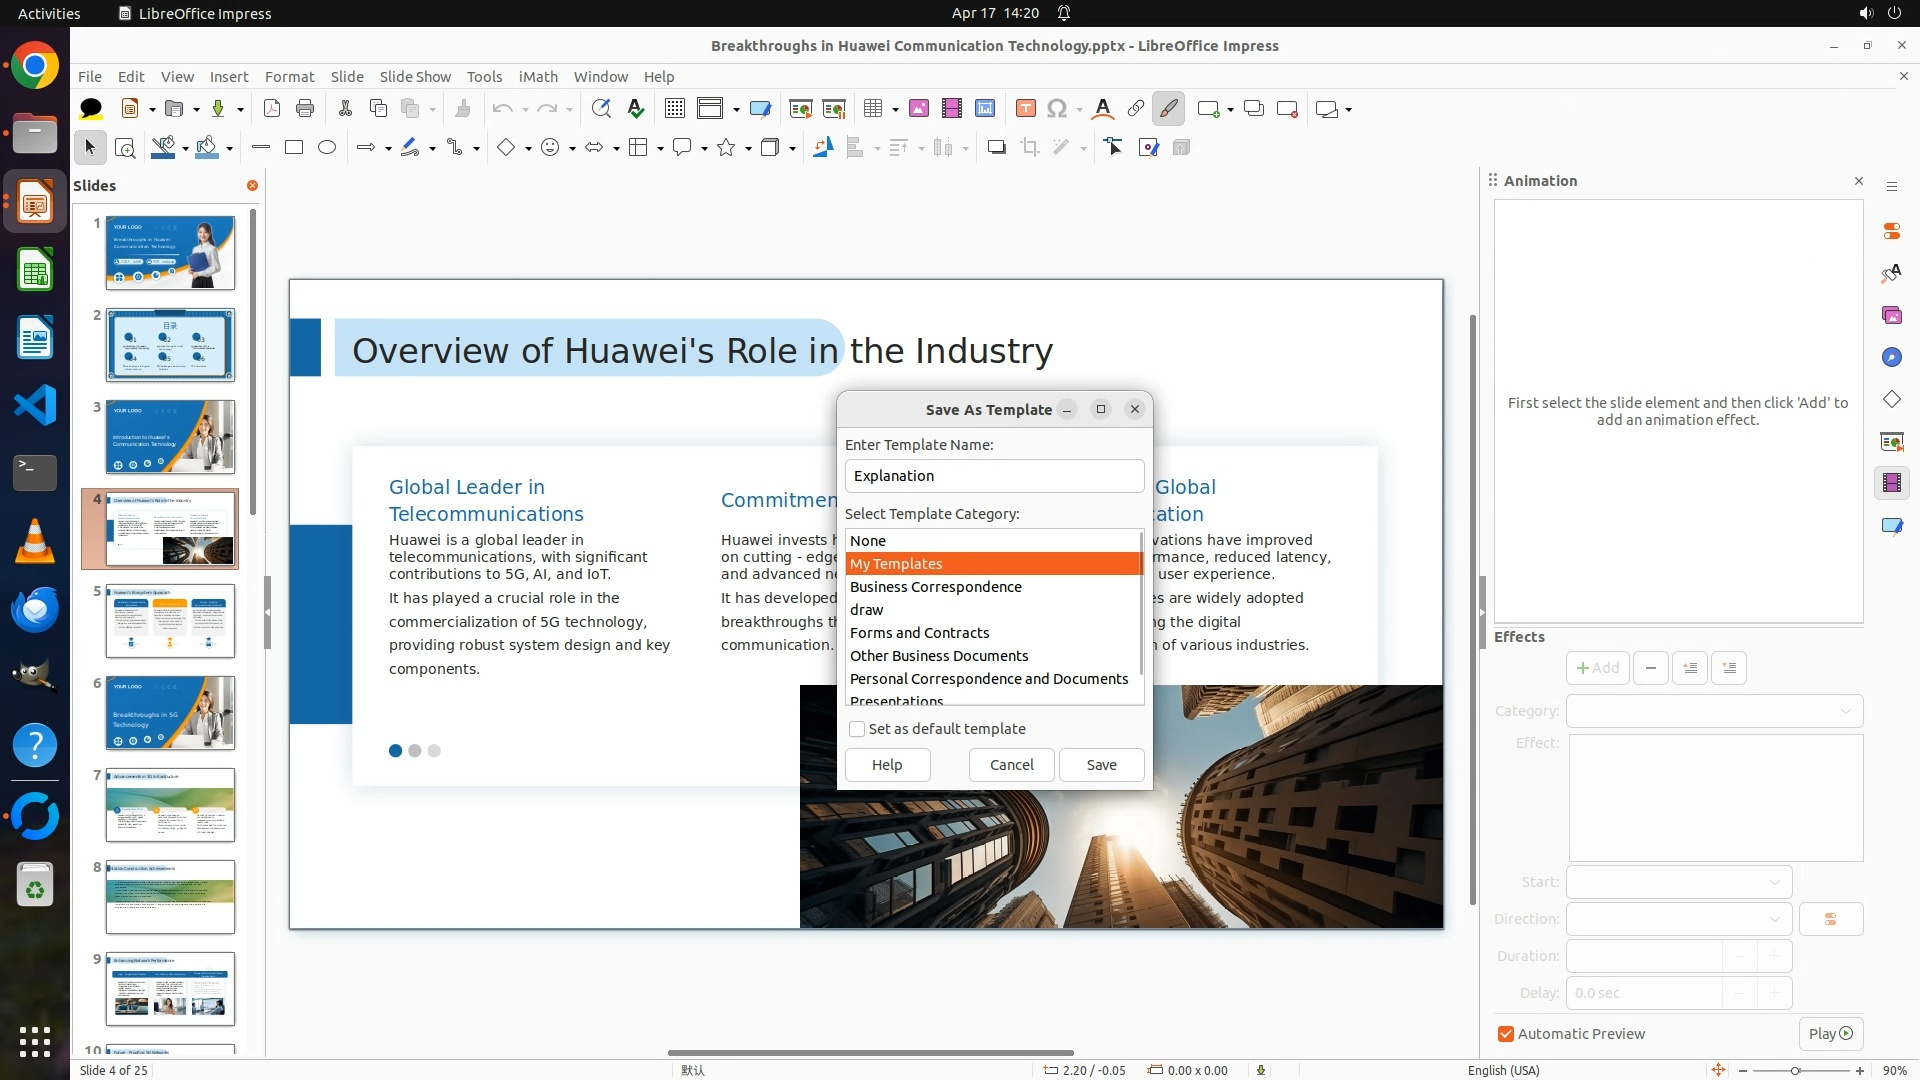Select the Rectangle drawing tool
The image size is (1920, 1080).
294,148
